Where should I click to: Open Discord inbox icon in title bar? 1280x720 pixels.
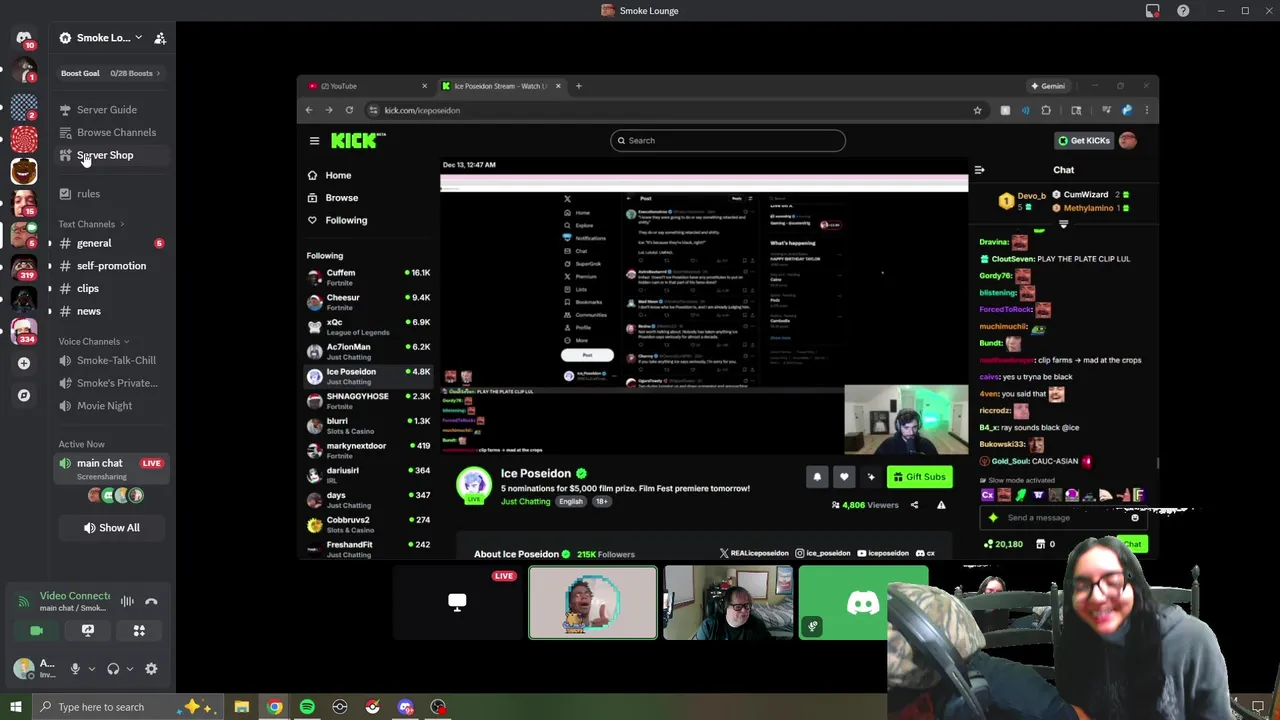1153,11
